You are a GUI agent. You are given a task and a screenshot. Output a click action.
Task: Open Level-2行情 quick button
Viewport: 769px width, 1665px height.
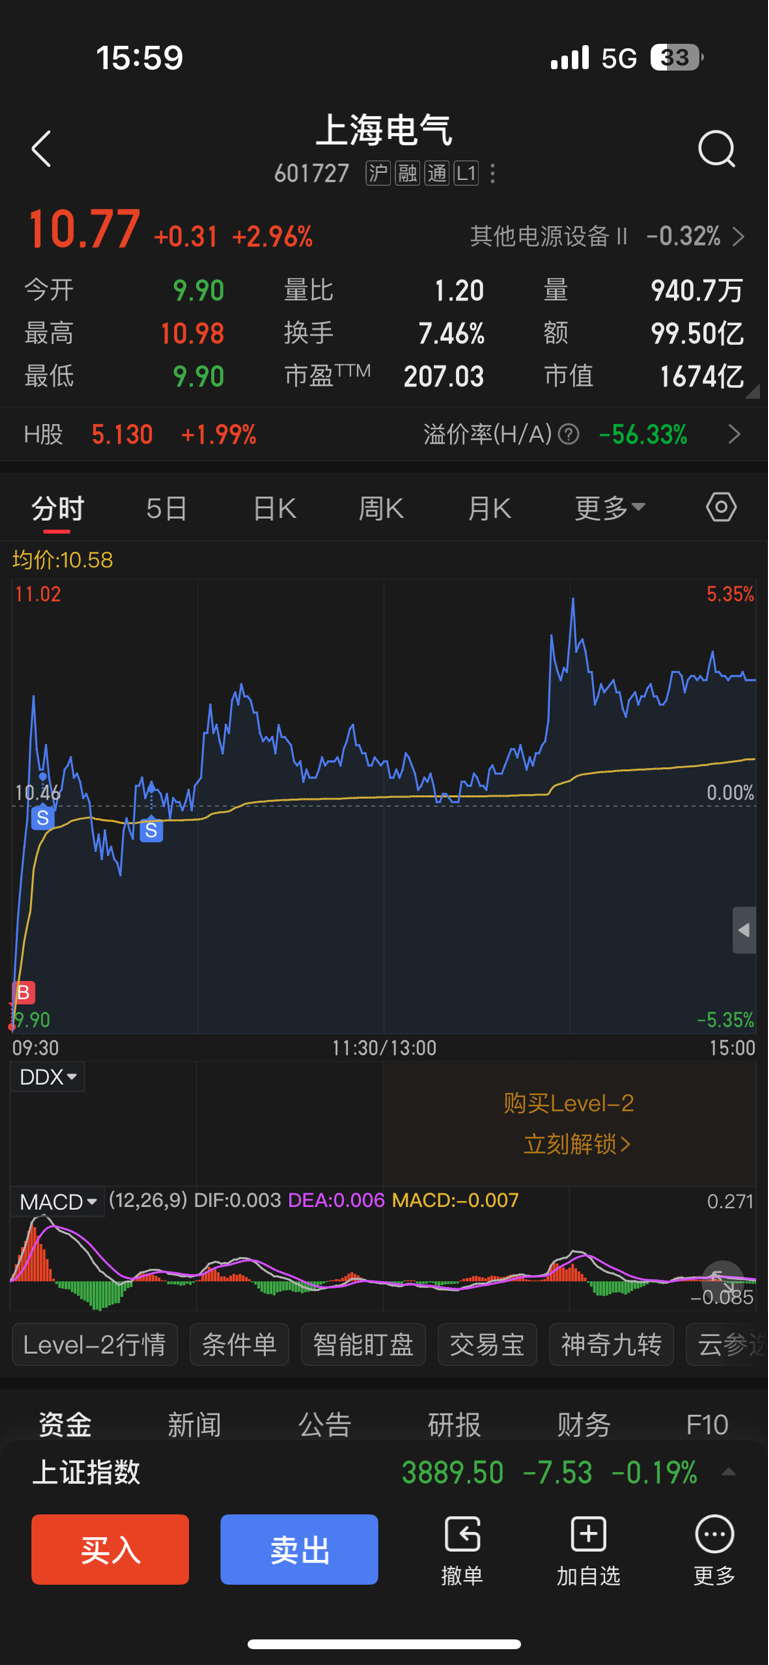(95, 1345)
